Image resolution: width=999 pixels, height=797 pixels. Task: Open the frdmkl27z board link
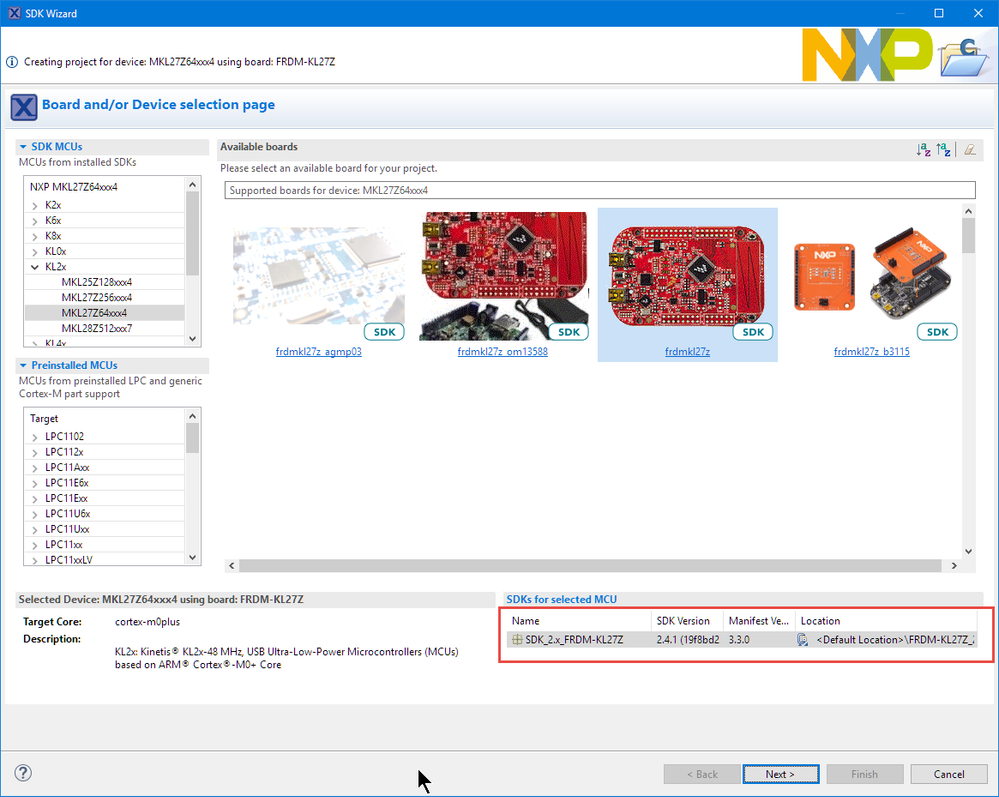687,352
